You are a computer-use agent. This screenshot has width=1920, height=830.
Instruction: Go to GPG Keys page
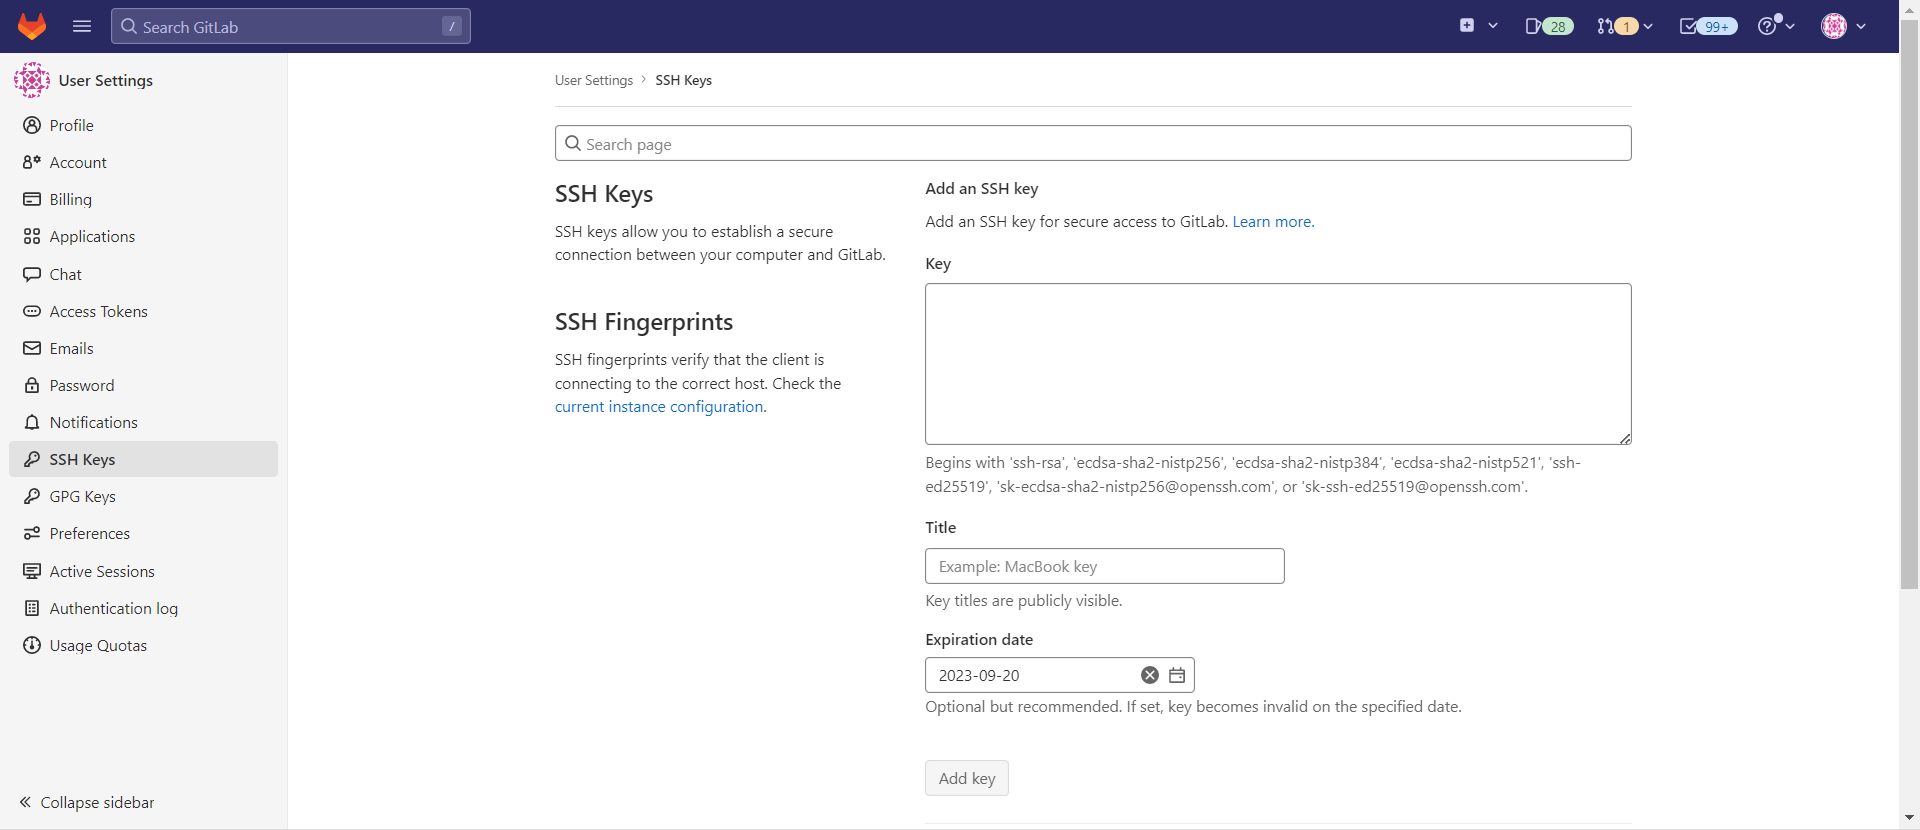point(144,496)
